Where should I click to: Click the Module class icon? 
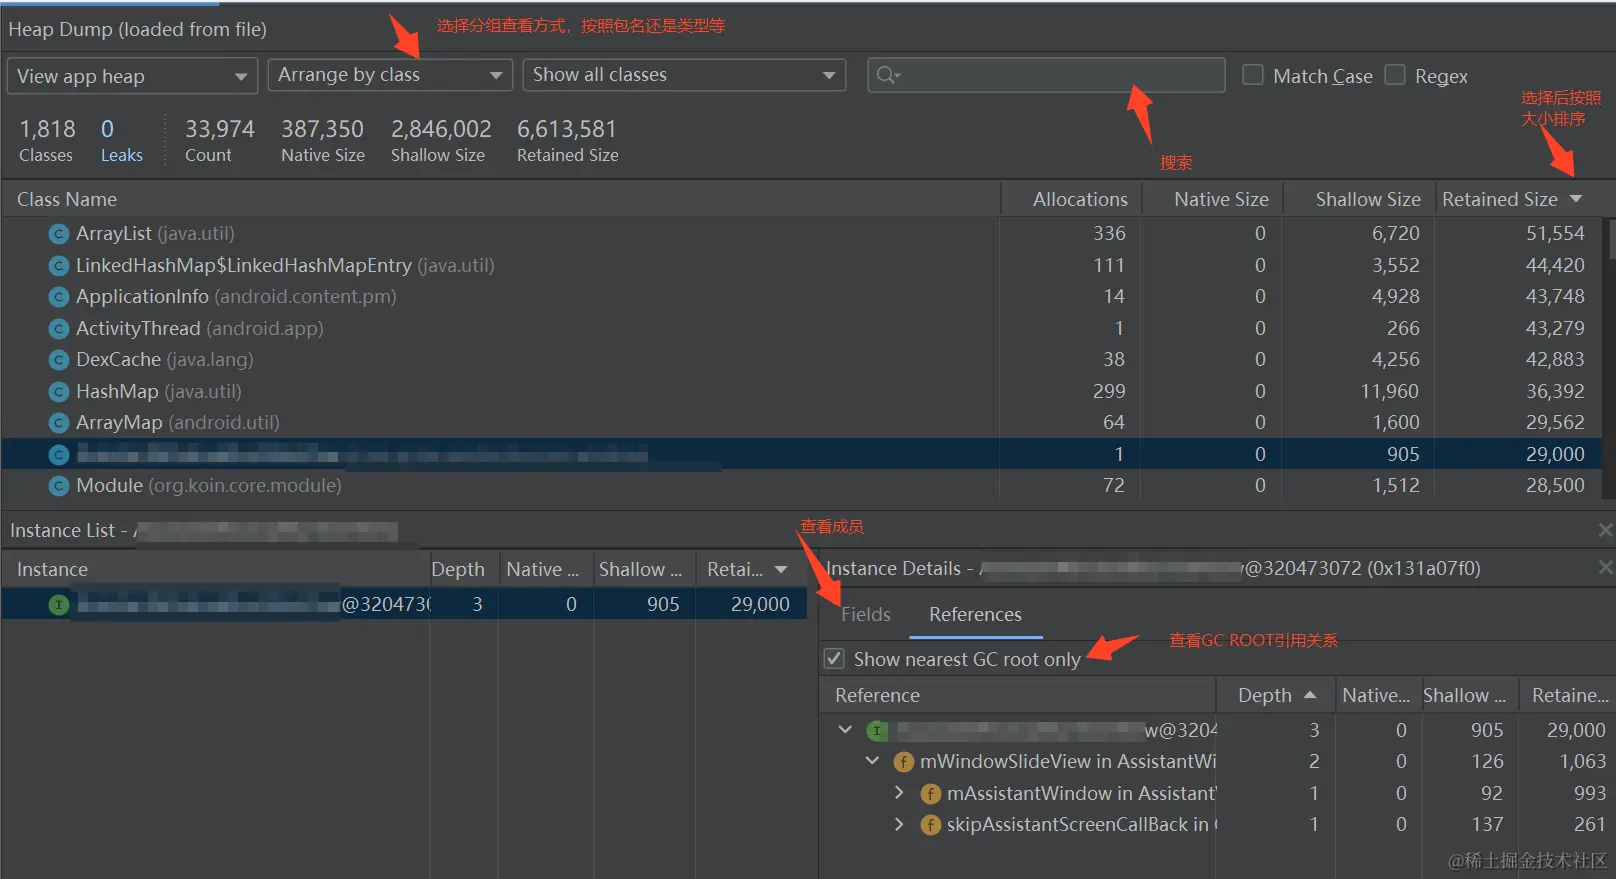(x=59, y=486)
